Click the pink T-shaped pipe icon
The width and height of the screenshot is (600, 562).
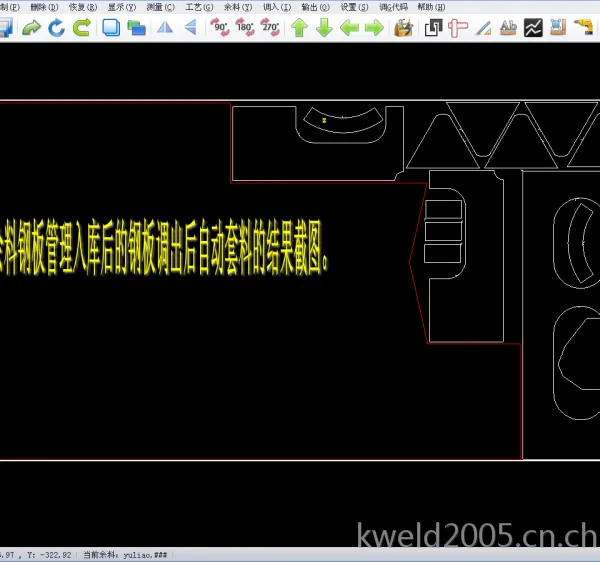[x=458, y=28]
